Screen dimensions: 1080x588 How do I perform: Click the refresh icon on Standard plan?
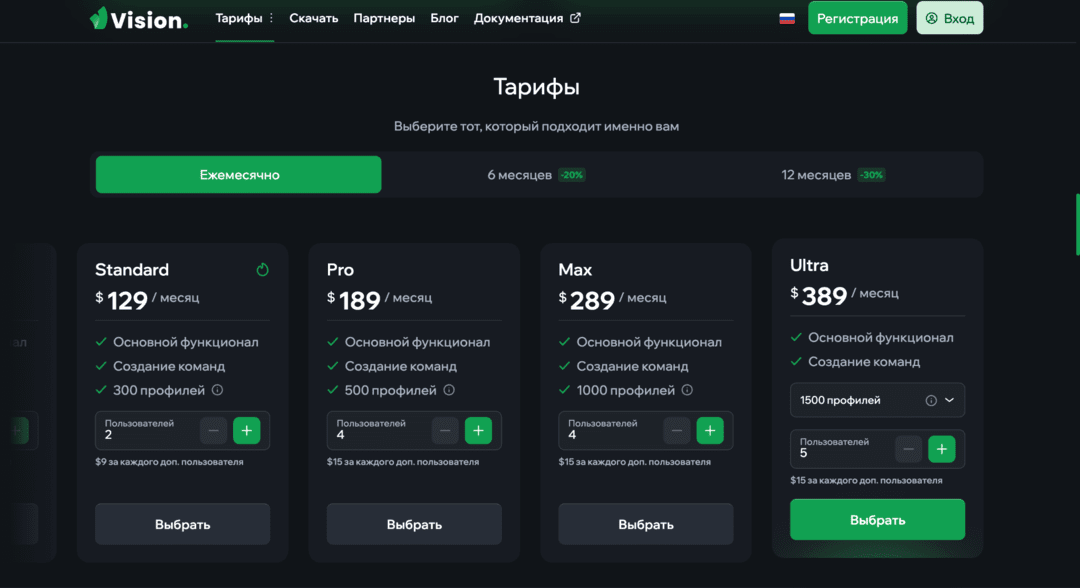coord(262,269)
